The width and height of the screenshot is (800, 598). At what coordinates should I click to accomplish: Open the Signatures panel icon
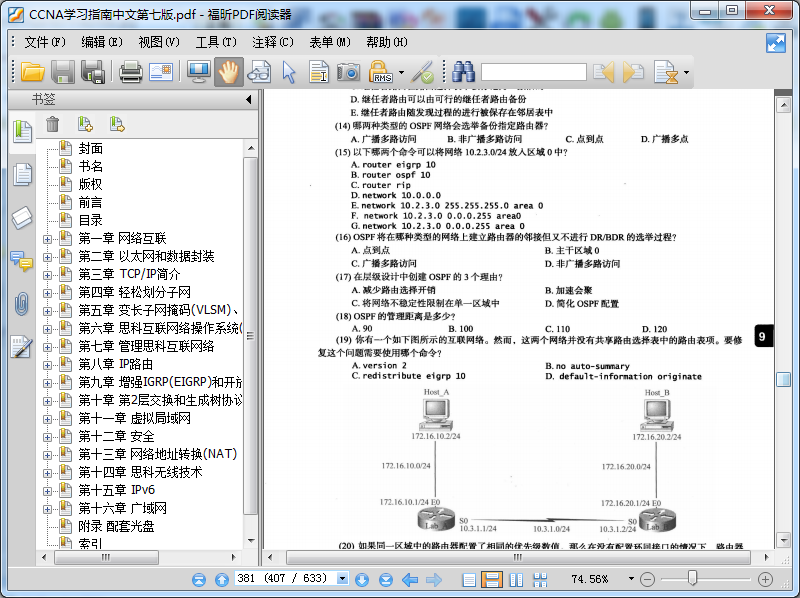click(21, 346)
